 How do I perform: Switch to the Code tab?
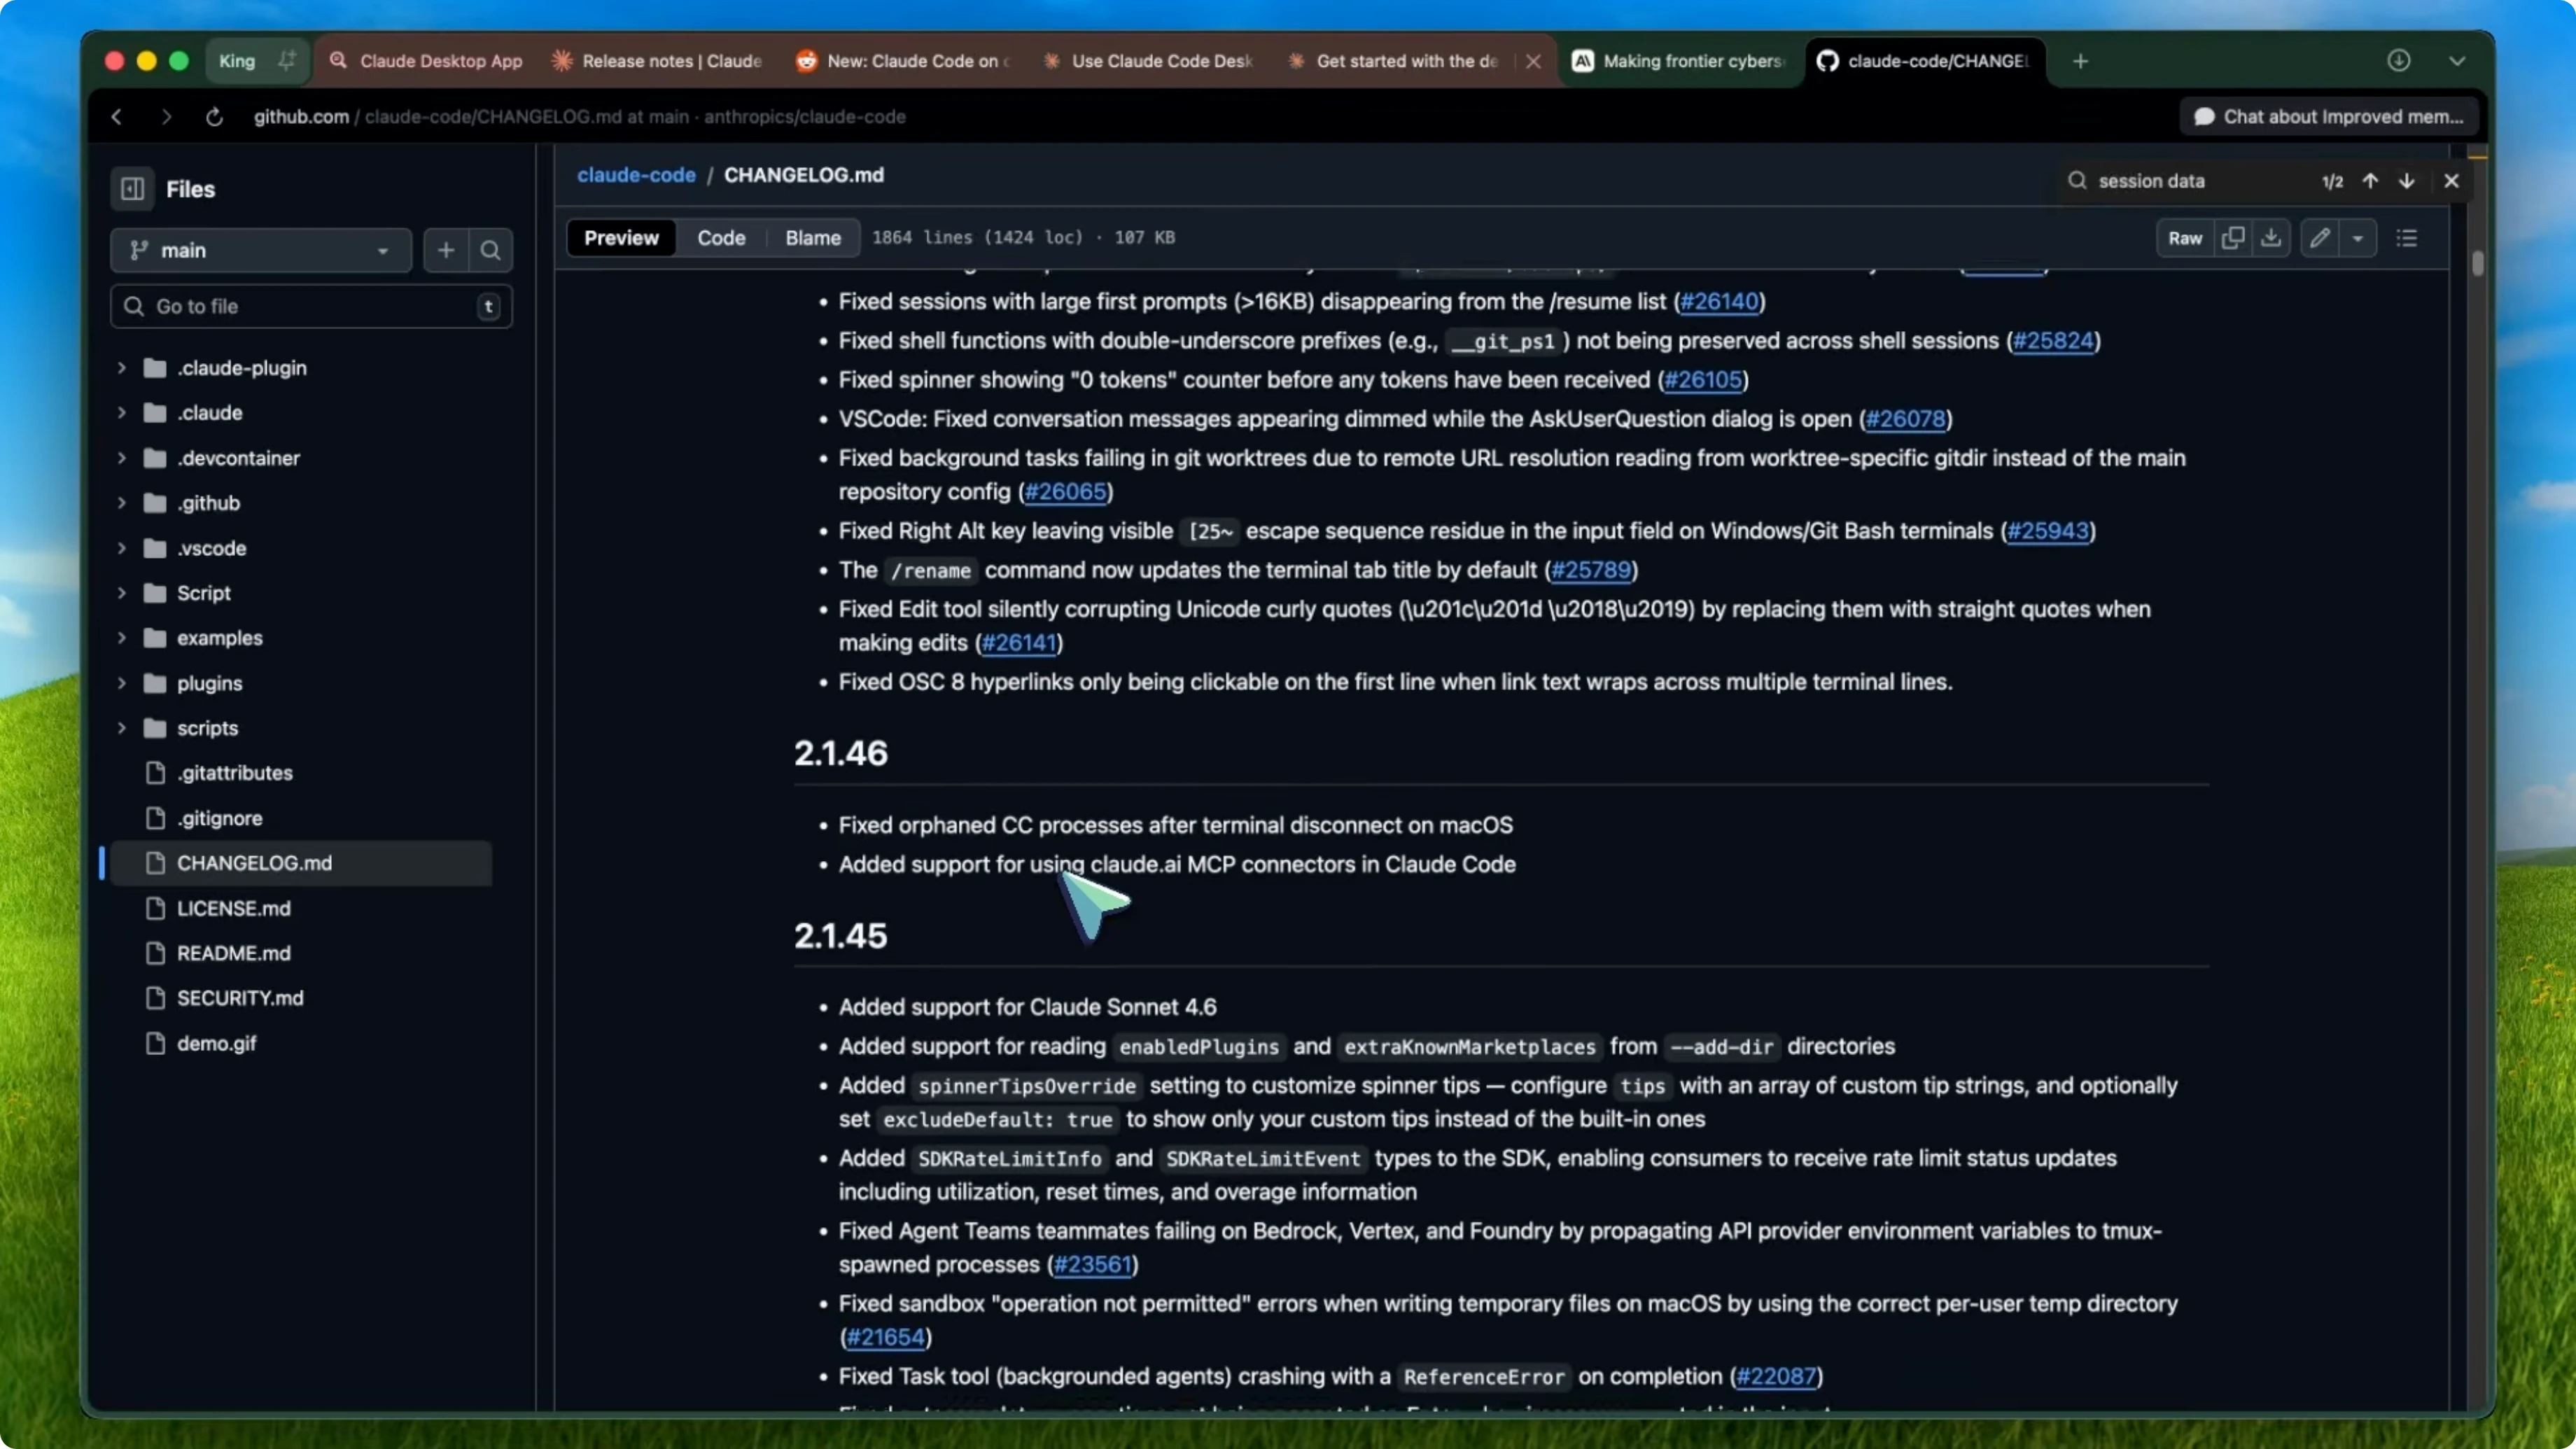point(720,237)
